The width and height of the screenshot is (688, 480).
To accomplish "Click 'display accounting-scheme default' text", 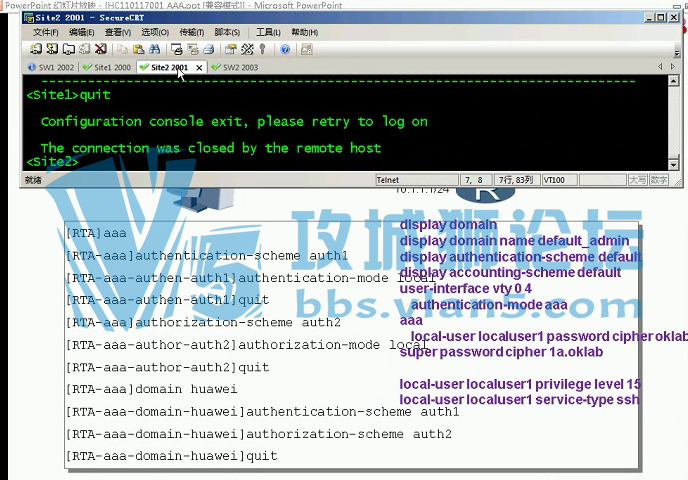I will tap(510, 272).
